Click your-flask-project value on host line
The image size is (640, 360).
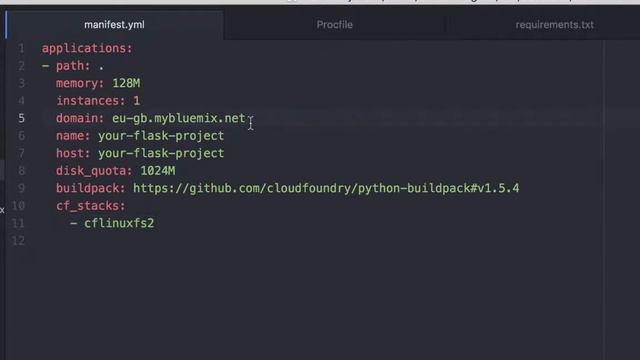point(161,153)
